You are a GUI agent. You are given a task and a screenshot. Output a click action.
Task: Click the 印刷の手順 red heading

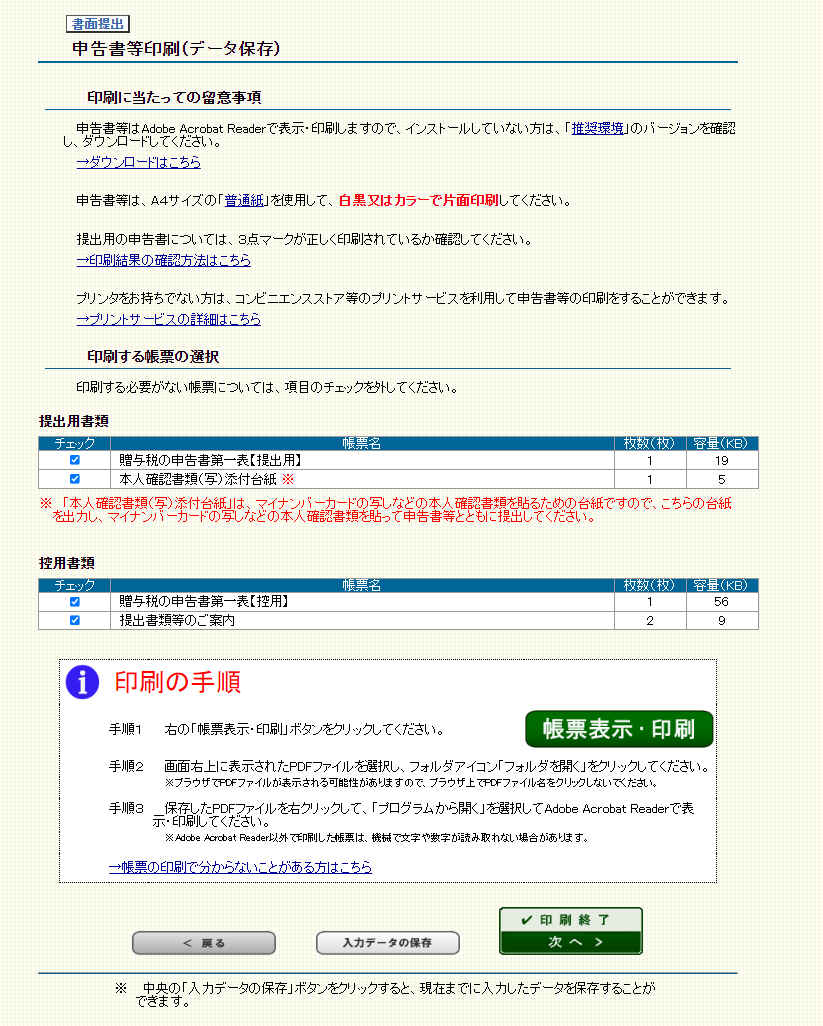(178, 682)
